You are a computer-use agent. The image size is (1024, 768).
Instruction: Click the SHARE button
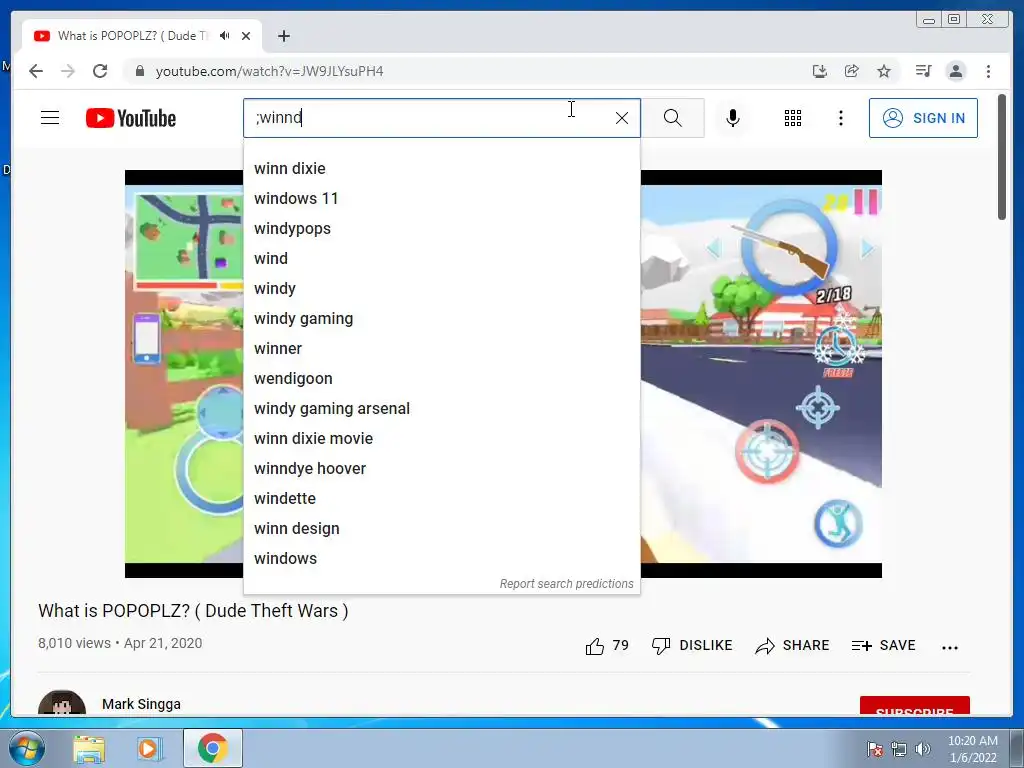pyautogui.click(x=792, y=646)
